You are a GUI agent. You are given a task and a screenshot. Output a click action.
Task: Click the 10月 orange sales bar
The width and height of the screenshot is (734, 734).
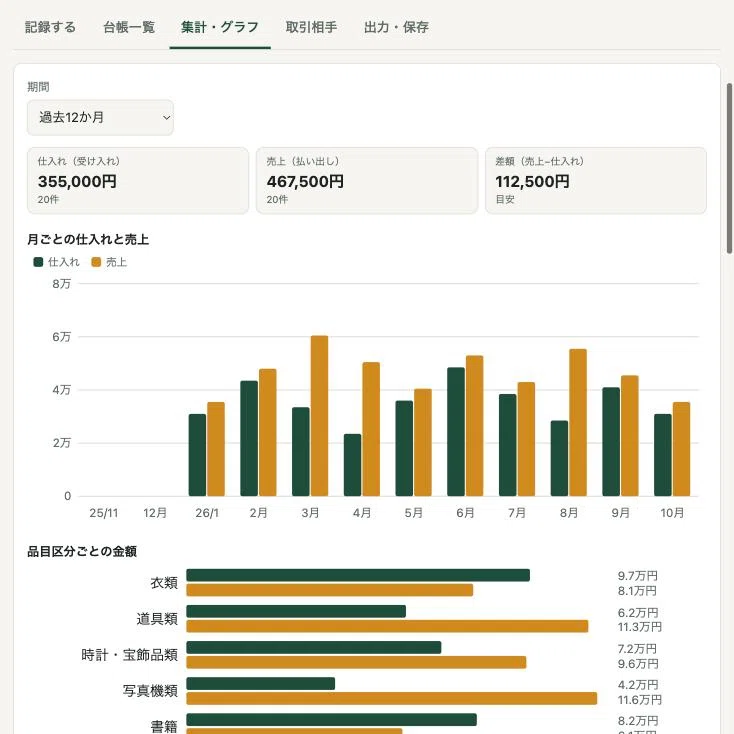point(681,449)
